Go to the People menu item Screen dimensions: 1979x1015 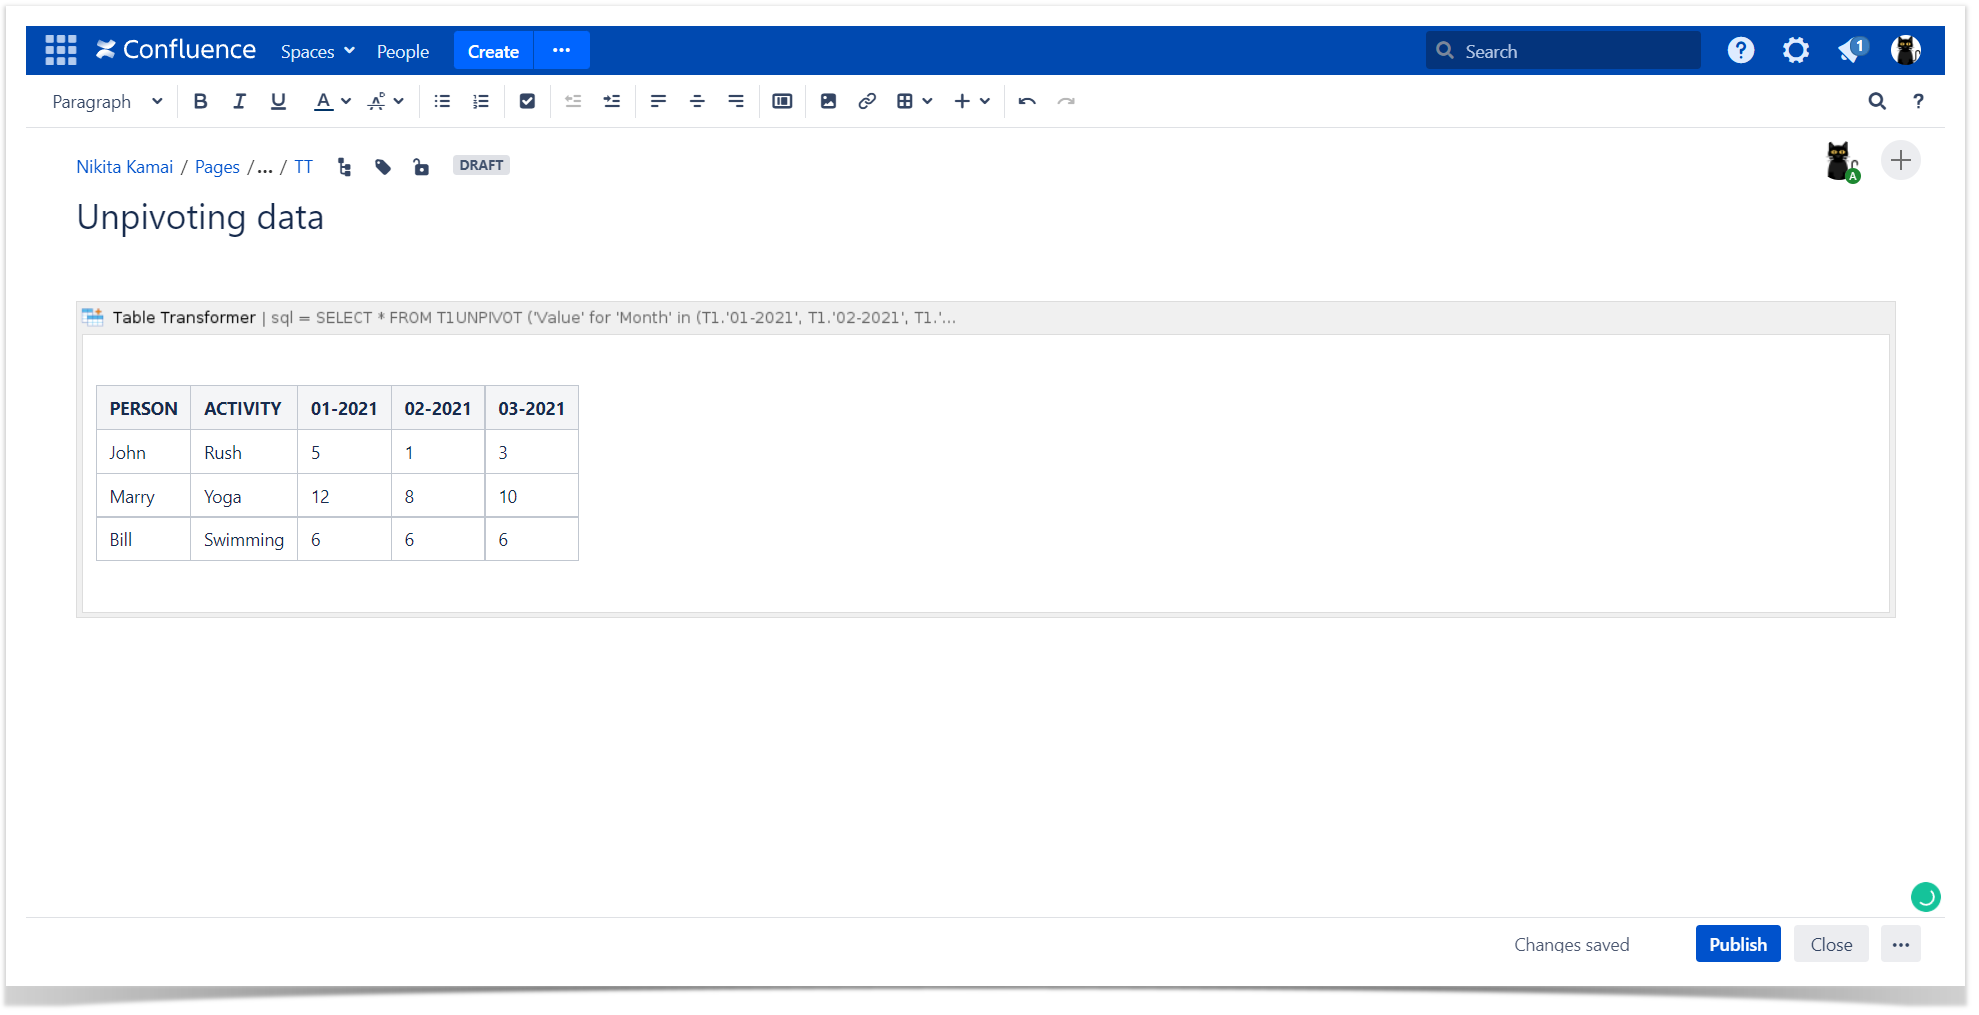click(x=402, y=51)
